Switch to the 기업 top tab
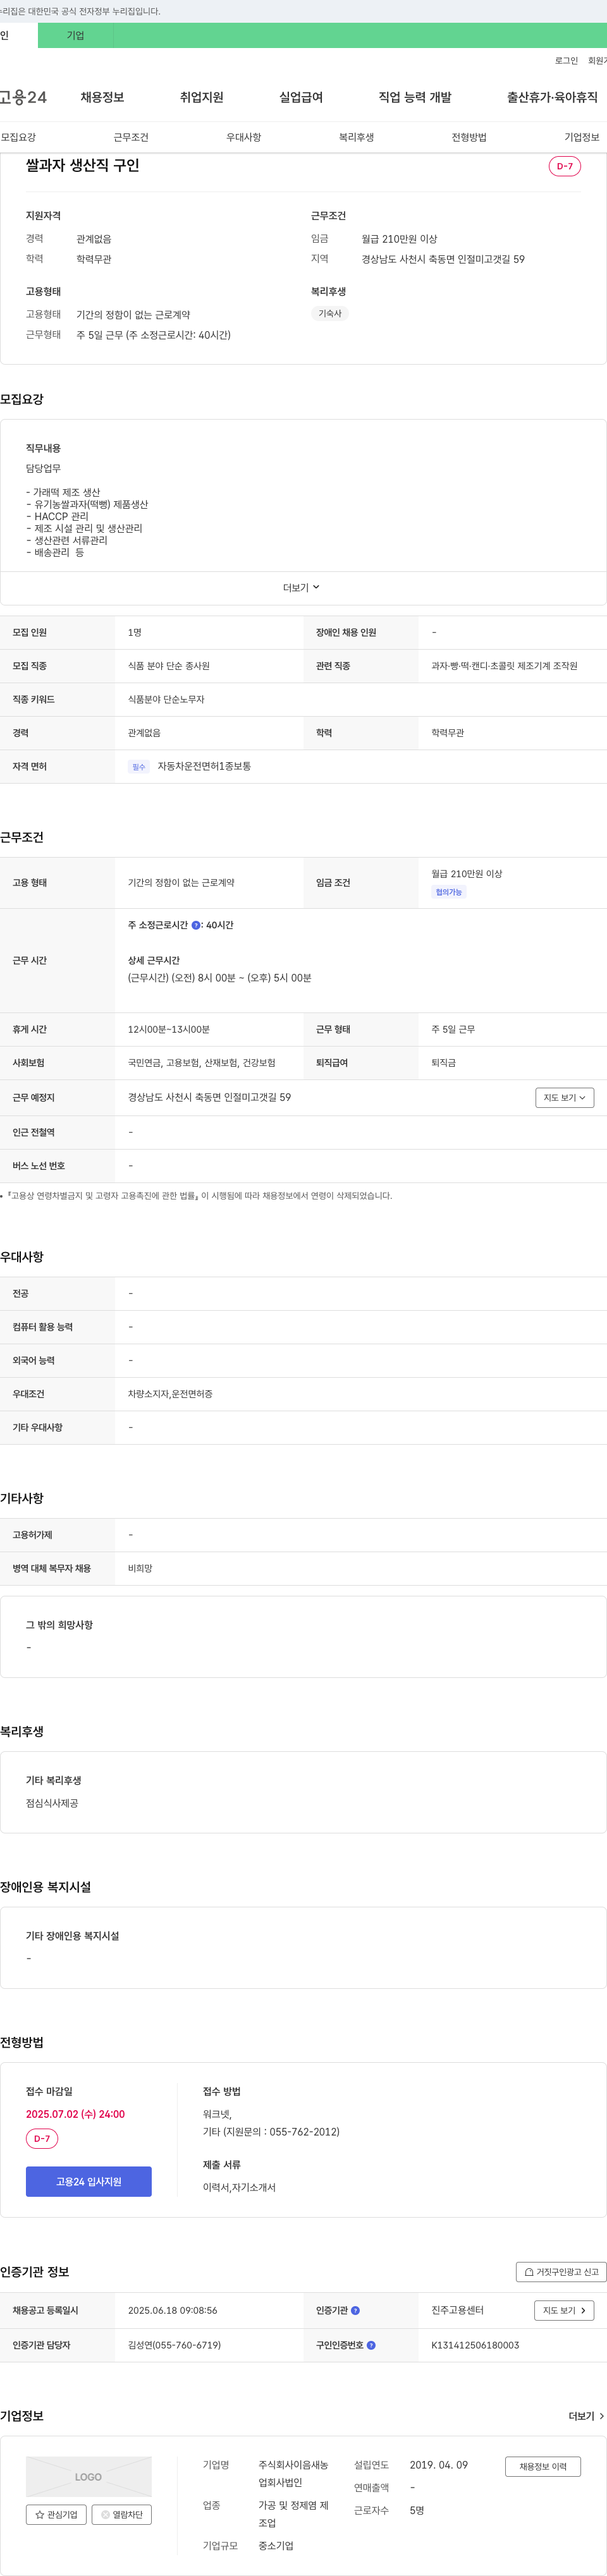This screenshot has width=607, height=2576. click(76, 35)
